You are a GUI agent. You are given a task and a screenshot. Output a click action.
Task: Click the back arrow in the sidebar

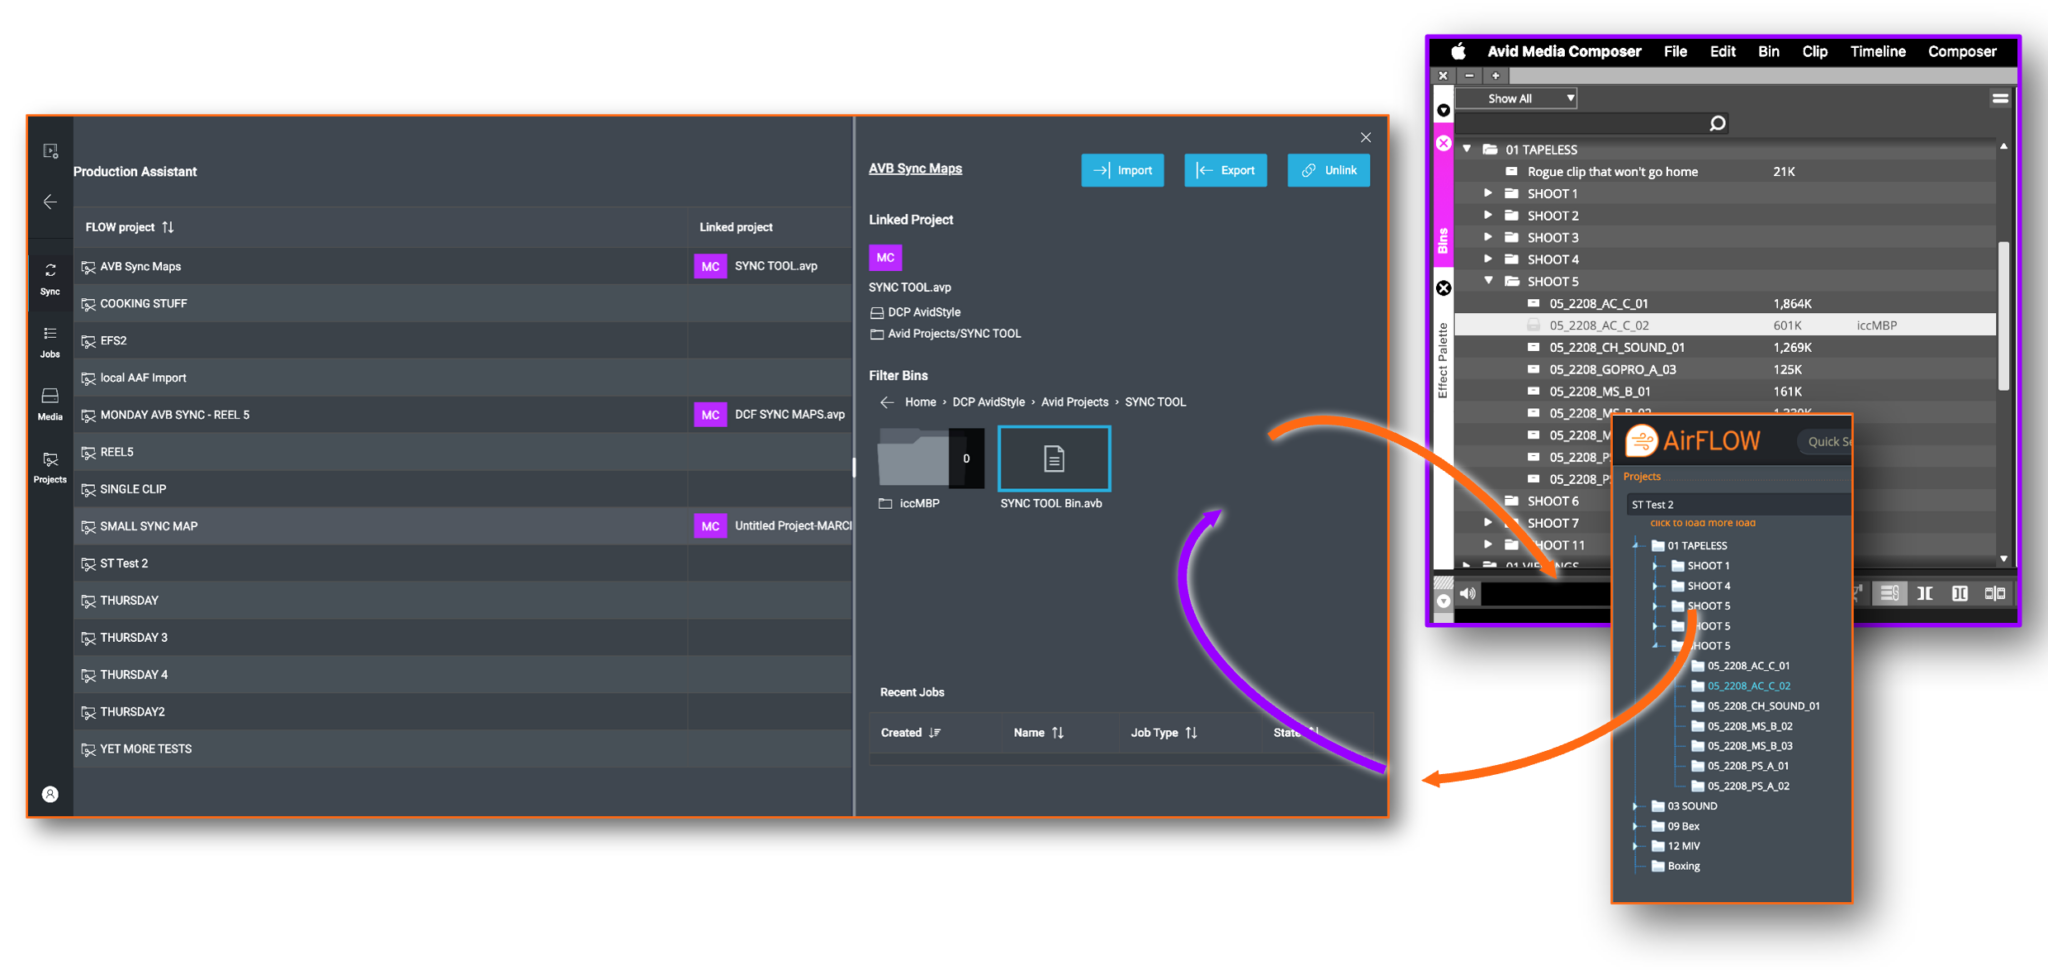(49, 201)
